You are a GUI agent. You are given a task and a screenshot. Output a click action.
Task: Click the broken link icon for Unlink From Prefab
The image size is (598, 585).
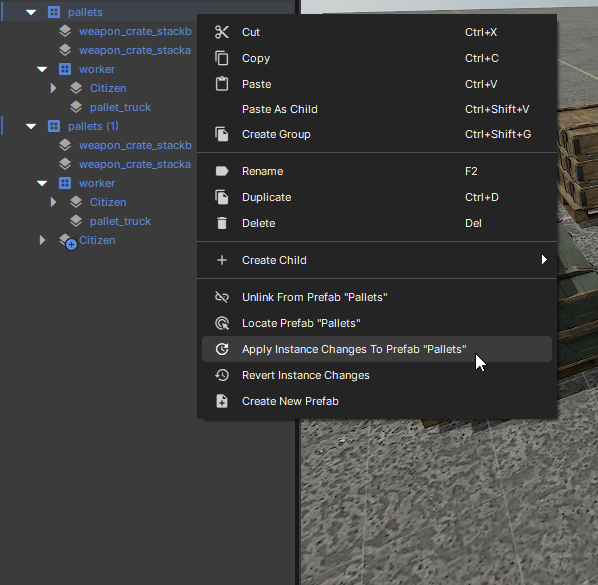pyautogui.click(x=222, y=297)
